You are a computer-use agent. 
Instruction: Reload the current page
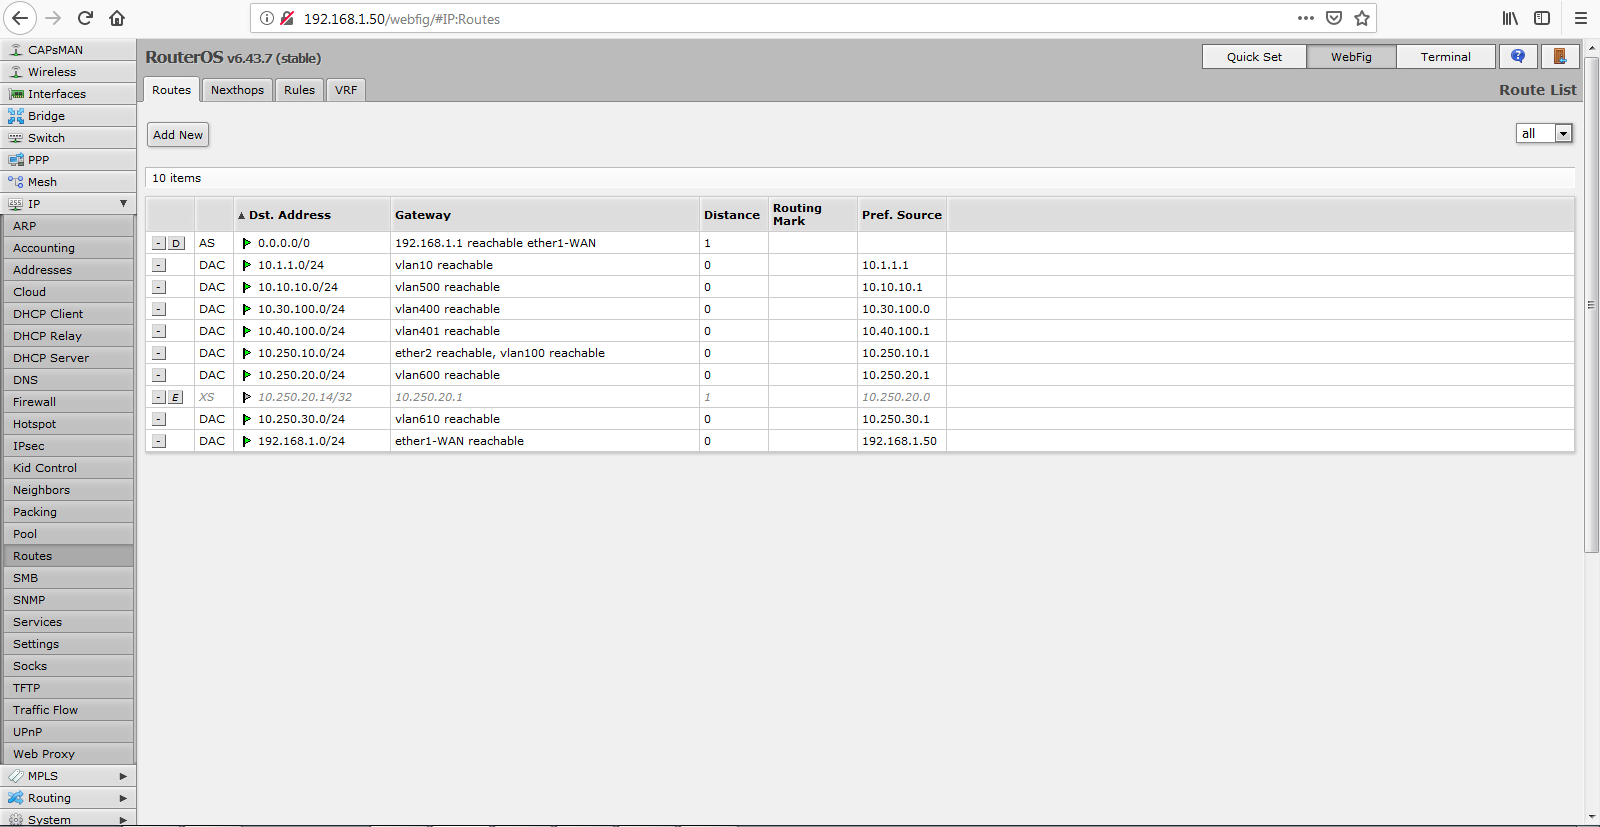[86, 18]
